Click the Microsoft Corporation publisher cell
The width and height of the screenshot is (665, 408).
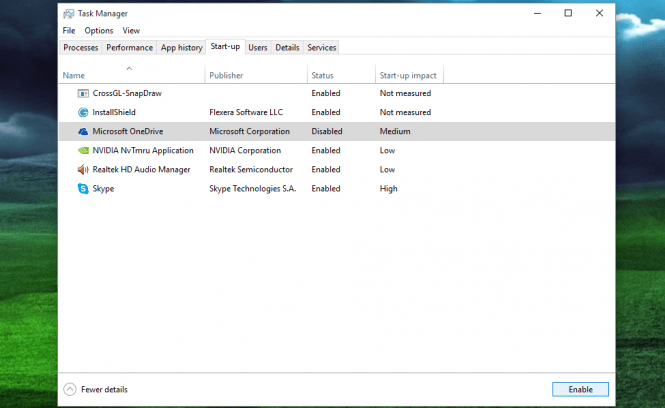[249, 131]
